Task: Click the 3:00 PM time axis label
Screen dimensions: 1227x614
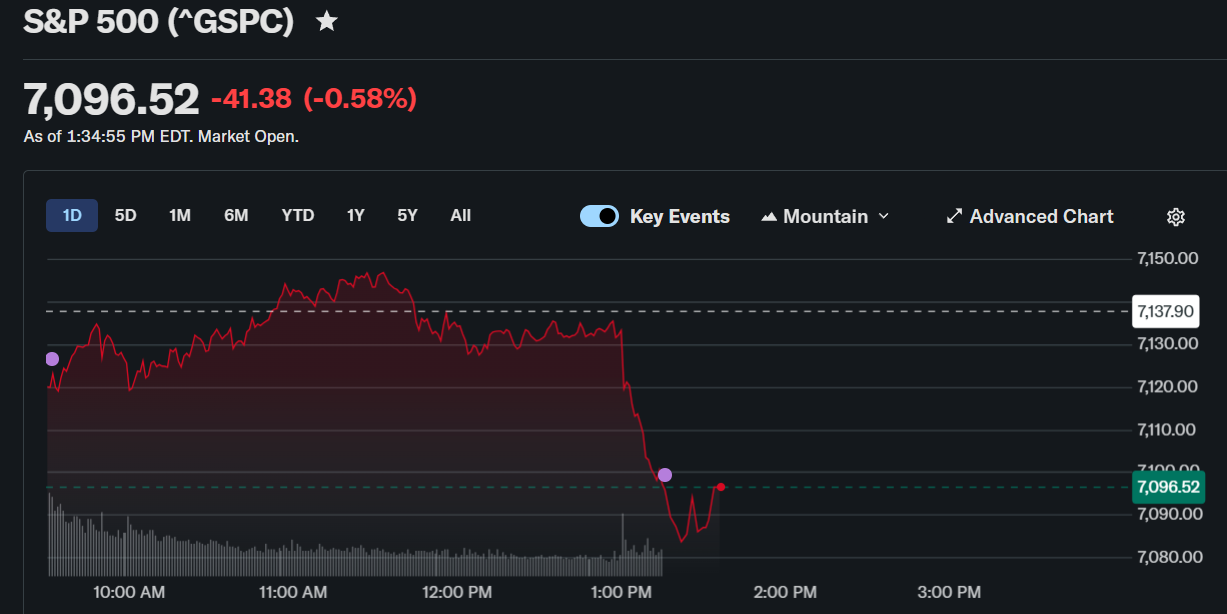Action: (x=949, y=592)
